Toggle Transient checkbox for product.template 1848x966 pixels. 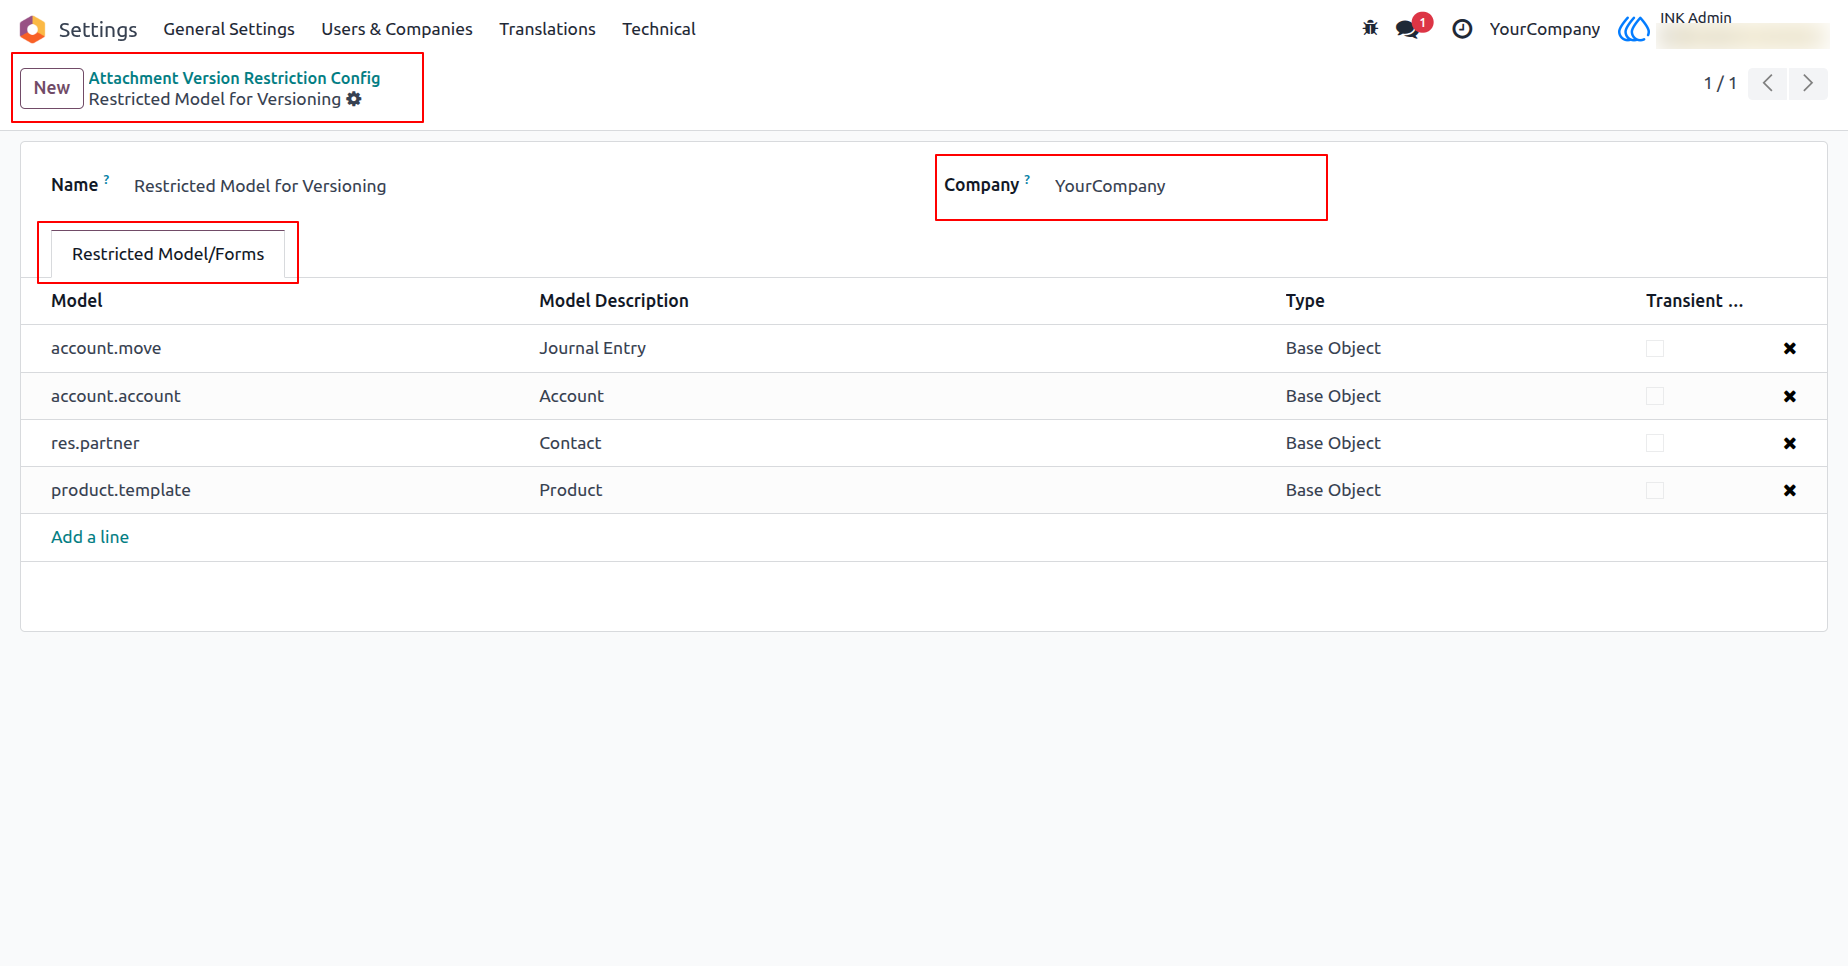(x=1655, y=490)
